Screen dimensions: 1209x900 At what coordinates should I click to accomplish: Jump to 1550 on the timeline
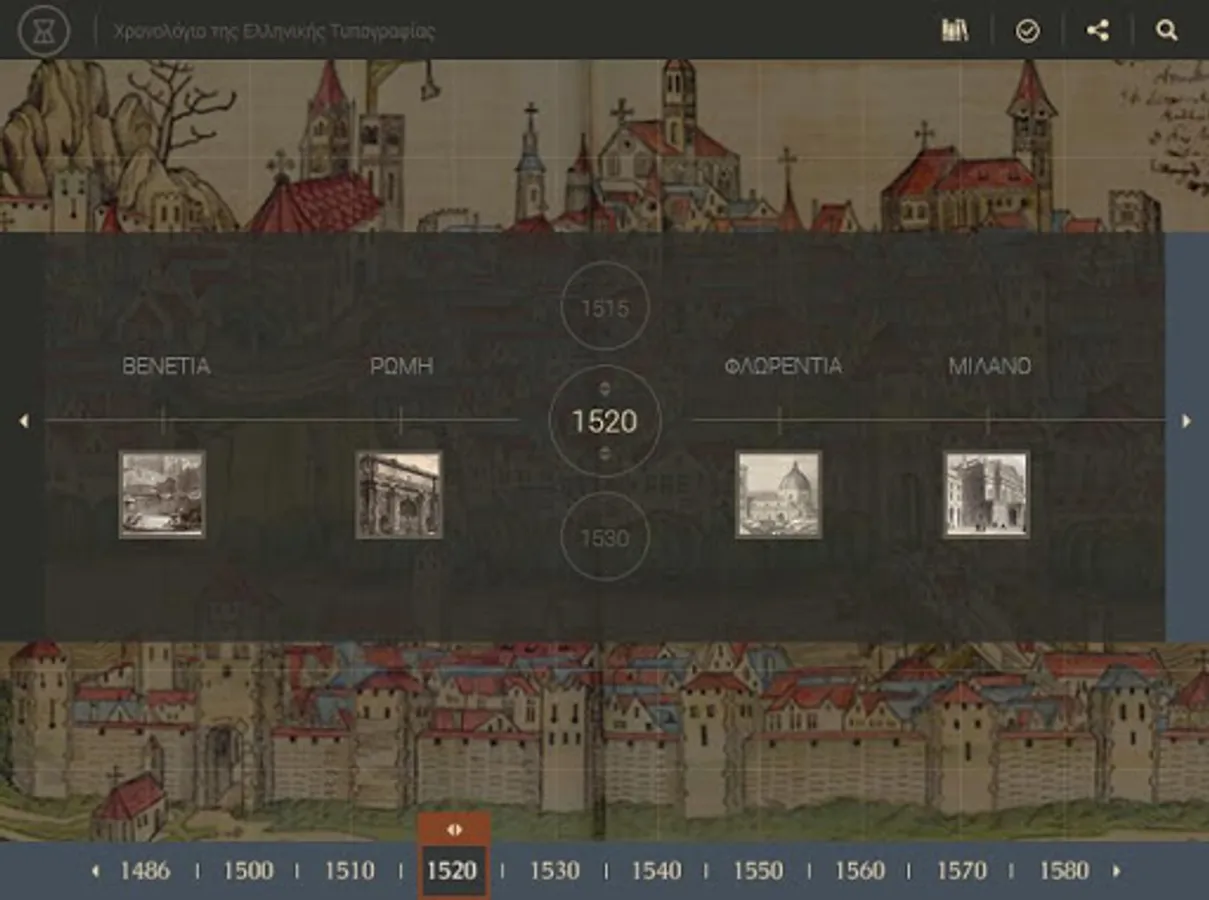[758, 870]
